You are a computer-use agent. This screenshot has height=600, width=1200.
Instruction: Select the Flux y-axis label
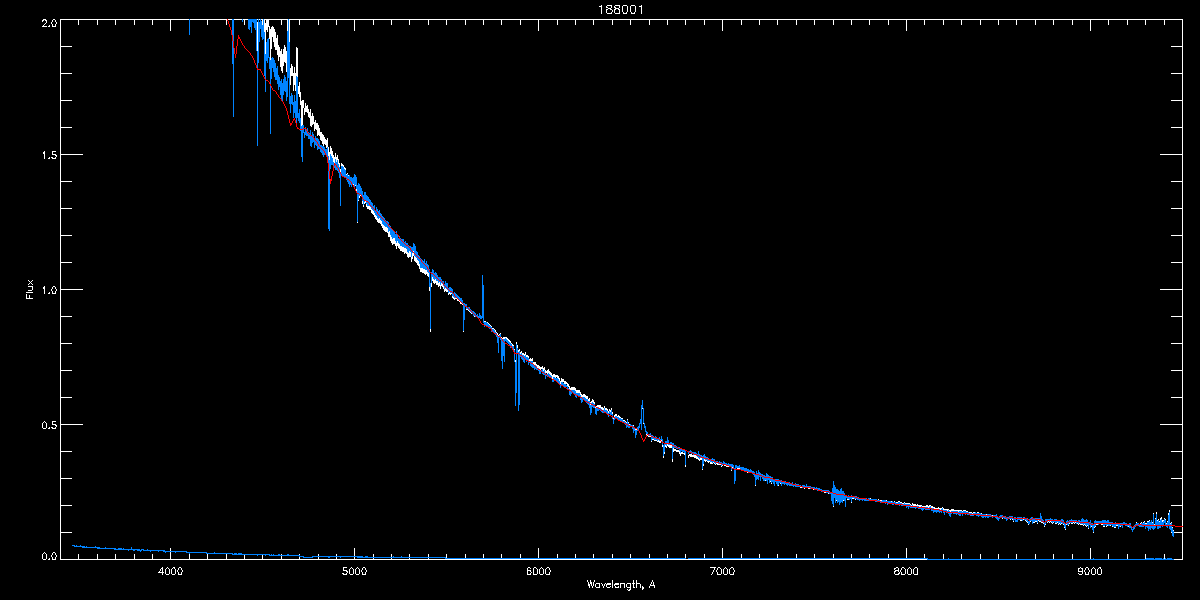30,290
